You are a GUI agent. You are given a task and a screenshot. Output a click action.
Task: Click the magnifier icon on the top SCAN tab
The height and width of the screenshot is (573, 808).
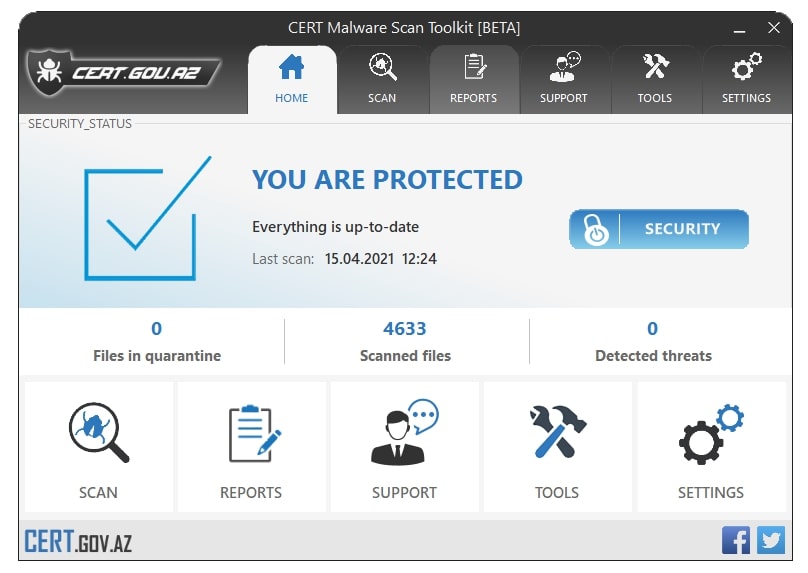pos(383,67)
